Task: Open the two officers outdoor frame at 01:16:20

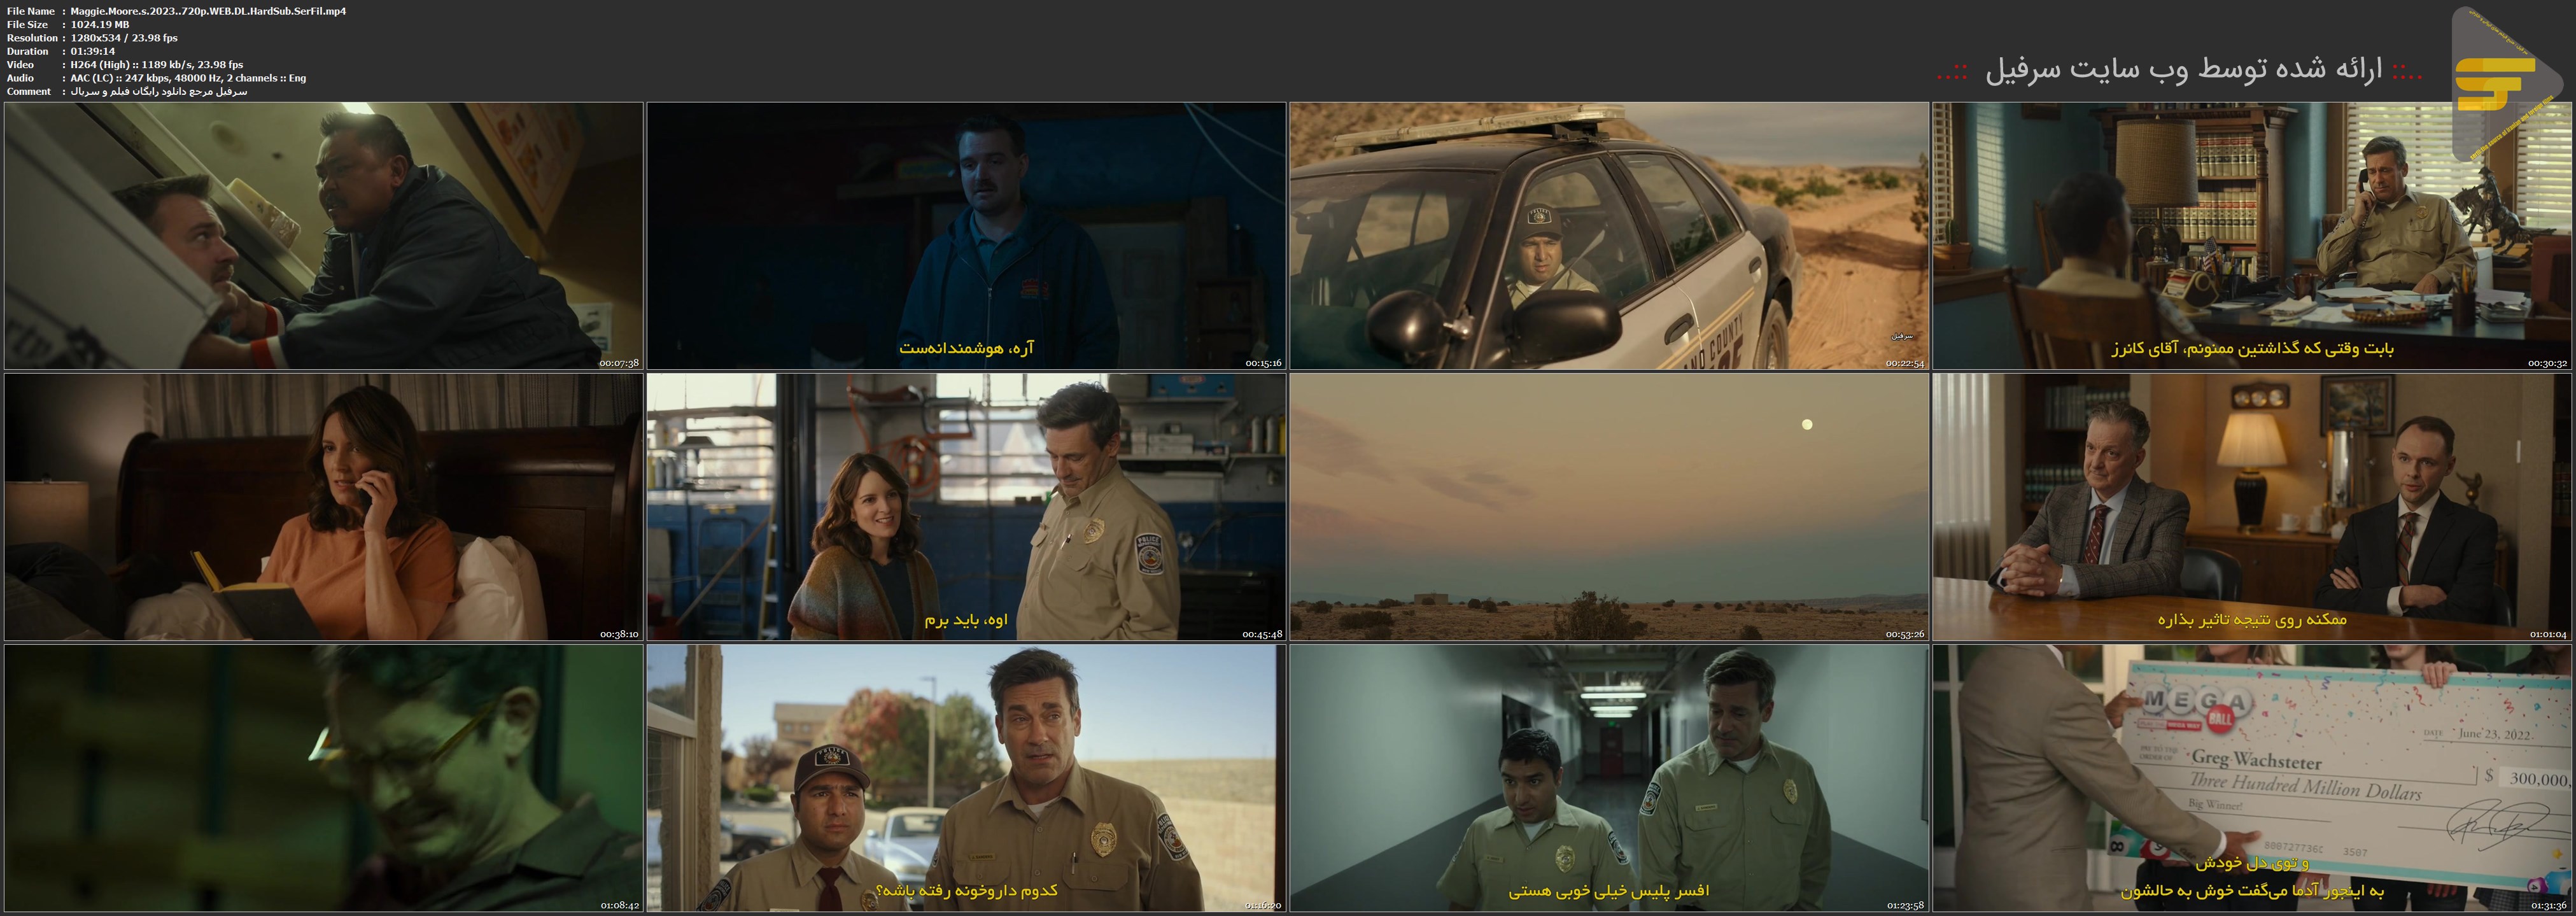Action: [x=966, y=778]
